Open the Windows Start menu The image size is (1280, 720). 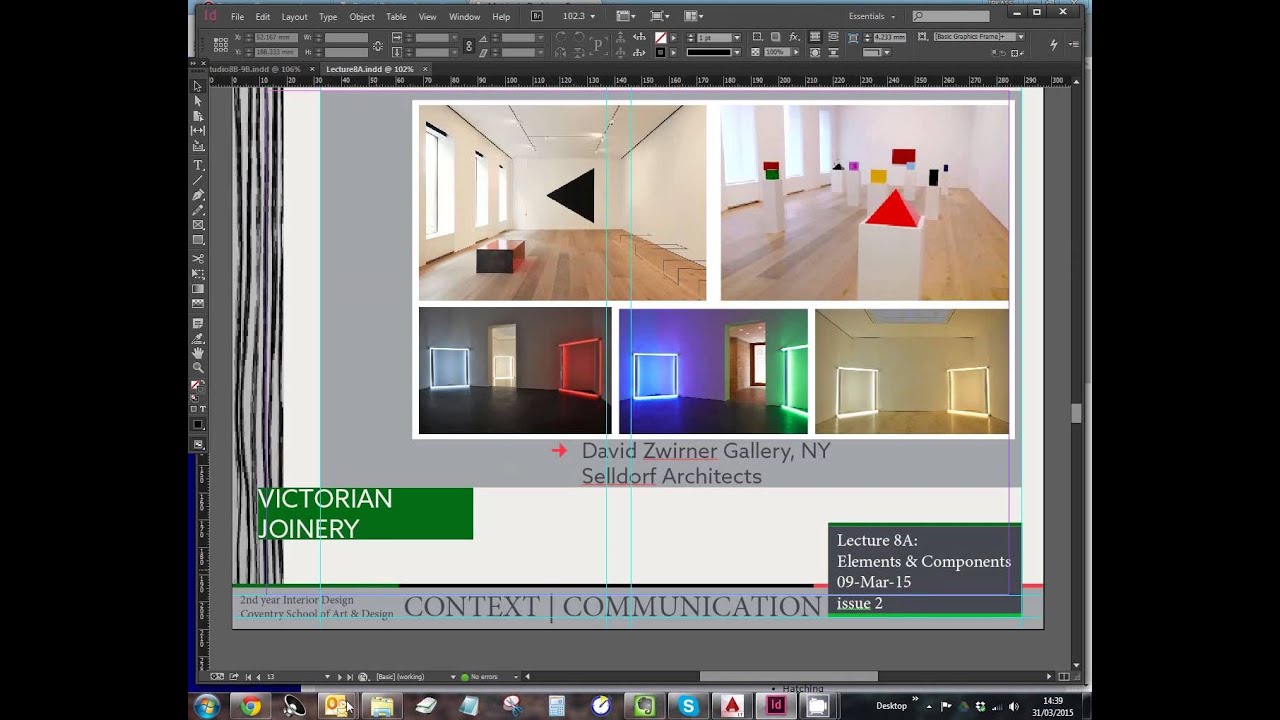(207, 706)
